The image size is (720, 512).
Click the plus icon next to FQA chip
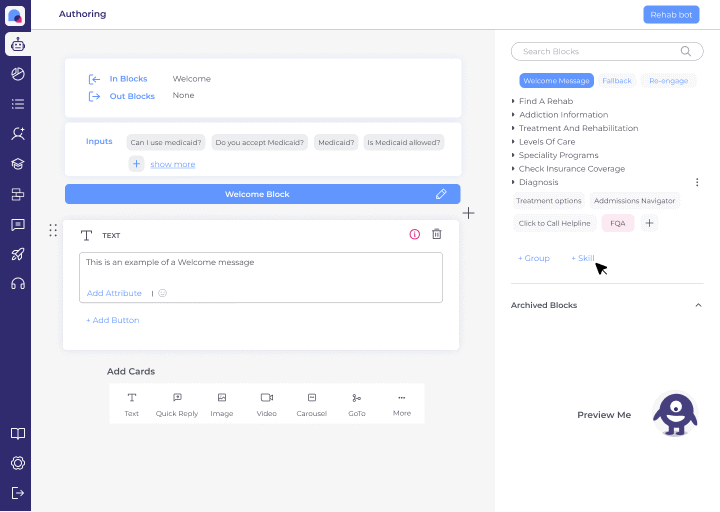pos(649,223)
